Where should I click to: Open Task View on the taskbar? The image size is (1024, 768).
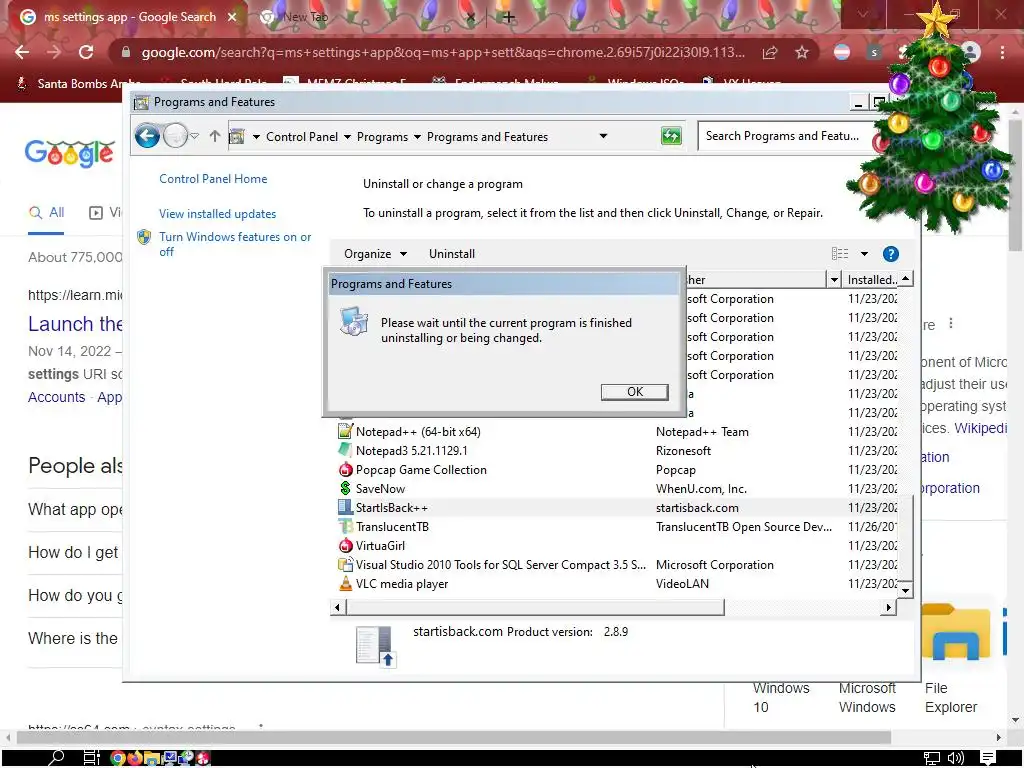click(x=91, y=758)
